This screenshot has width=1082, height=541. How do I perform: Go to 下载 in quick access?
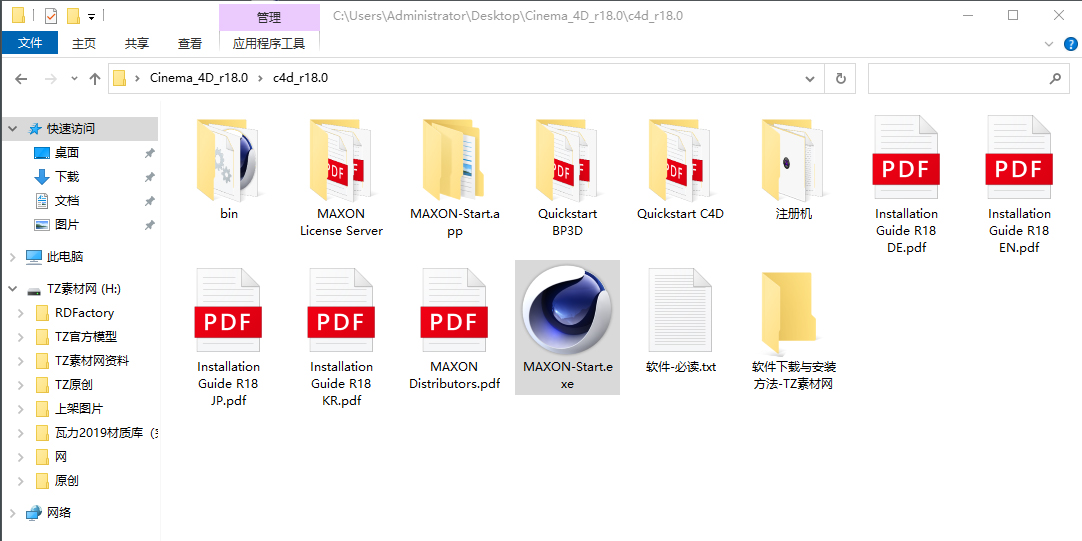pos(67,177)
